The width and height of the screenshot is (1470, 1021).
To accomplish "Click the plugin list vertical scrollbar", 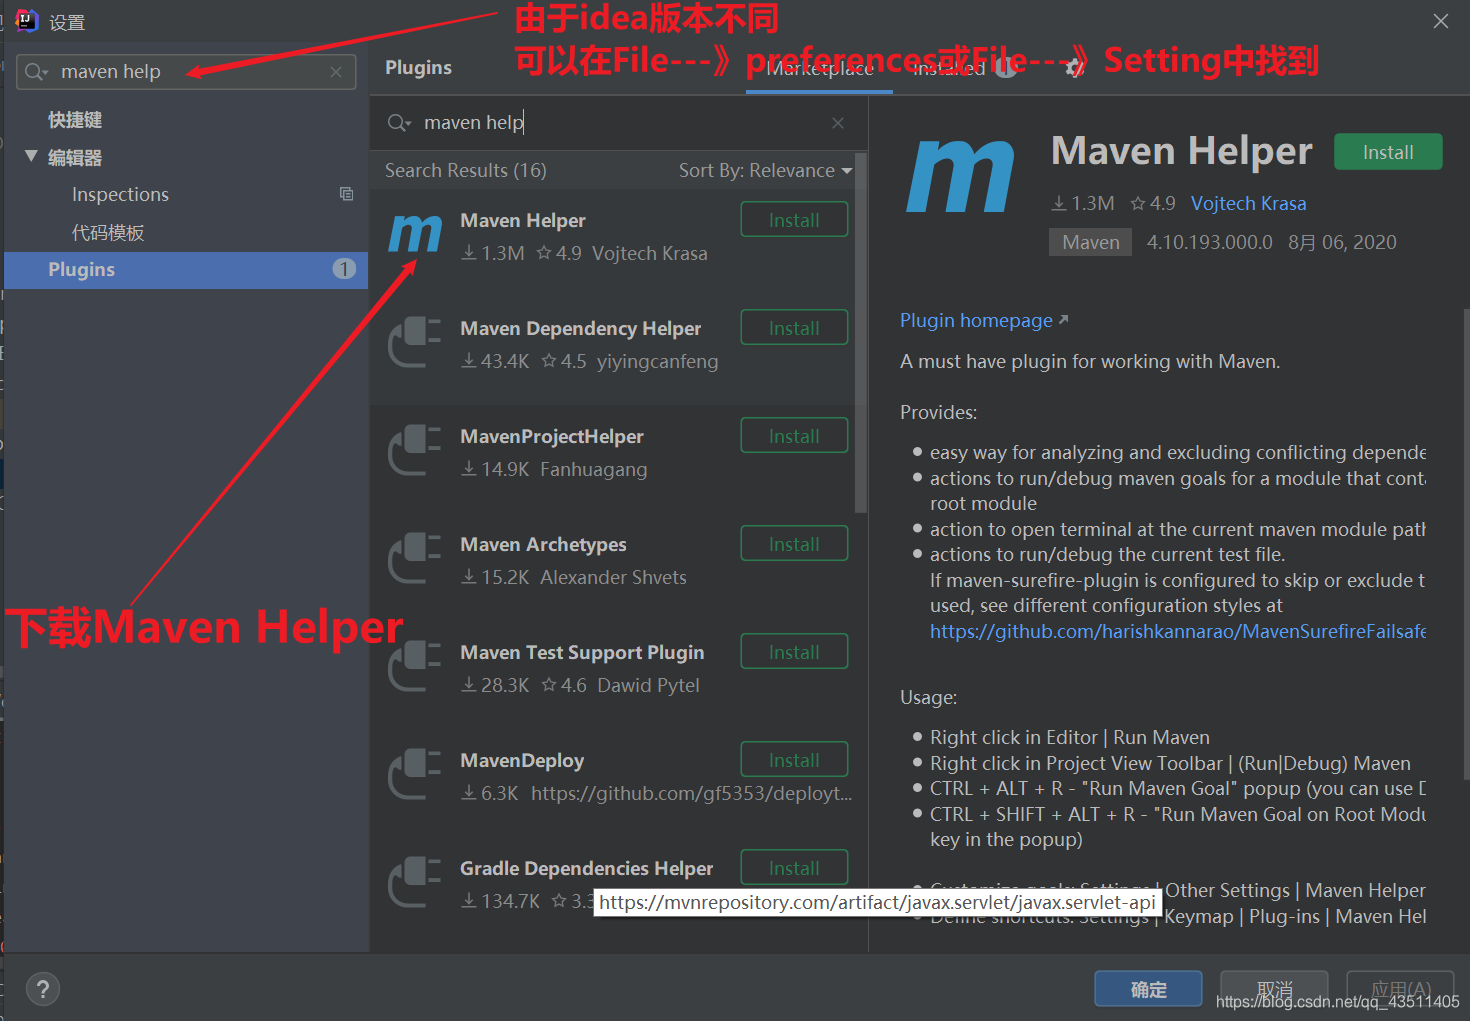I will pos(861,333).
